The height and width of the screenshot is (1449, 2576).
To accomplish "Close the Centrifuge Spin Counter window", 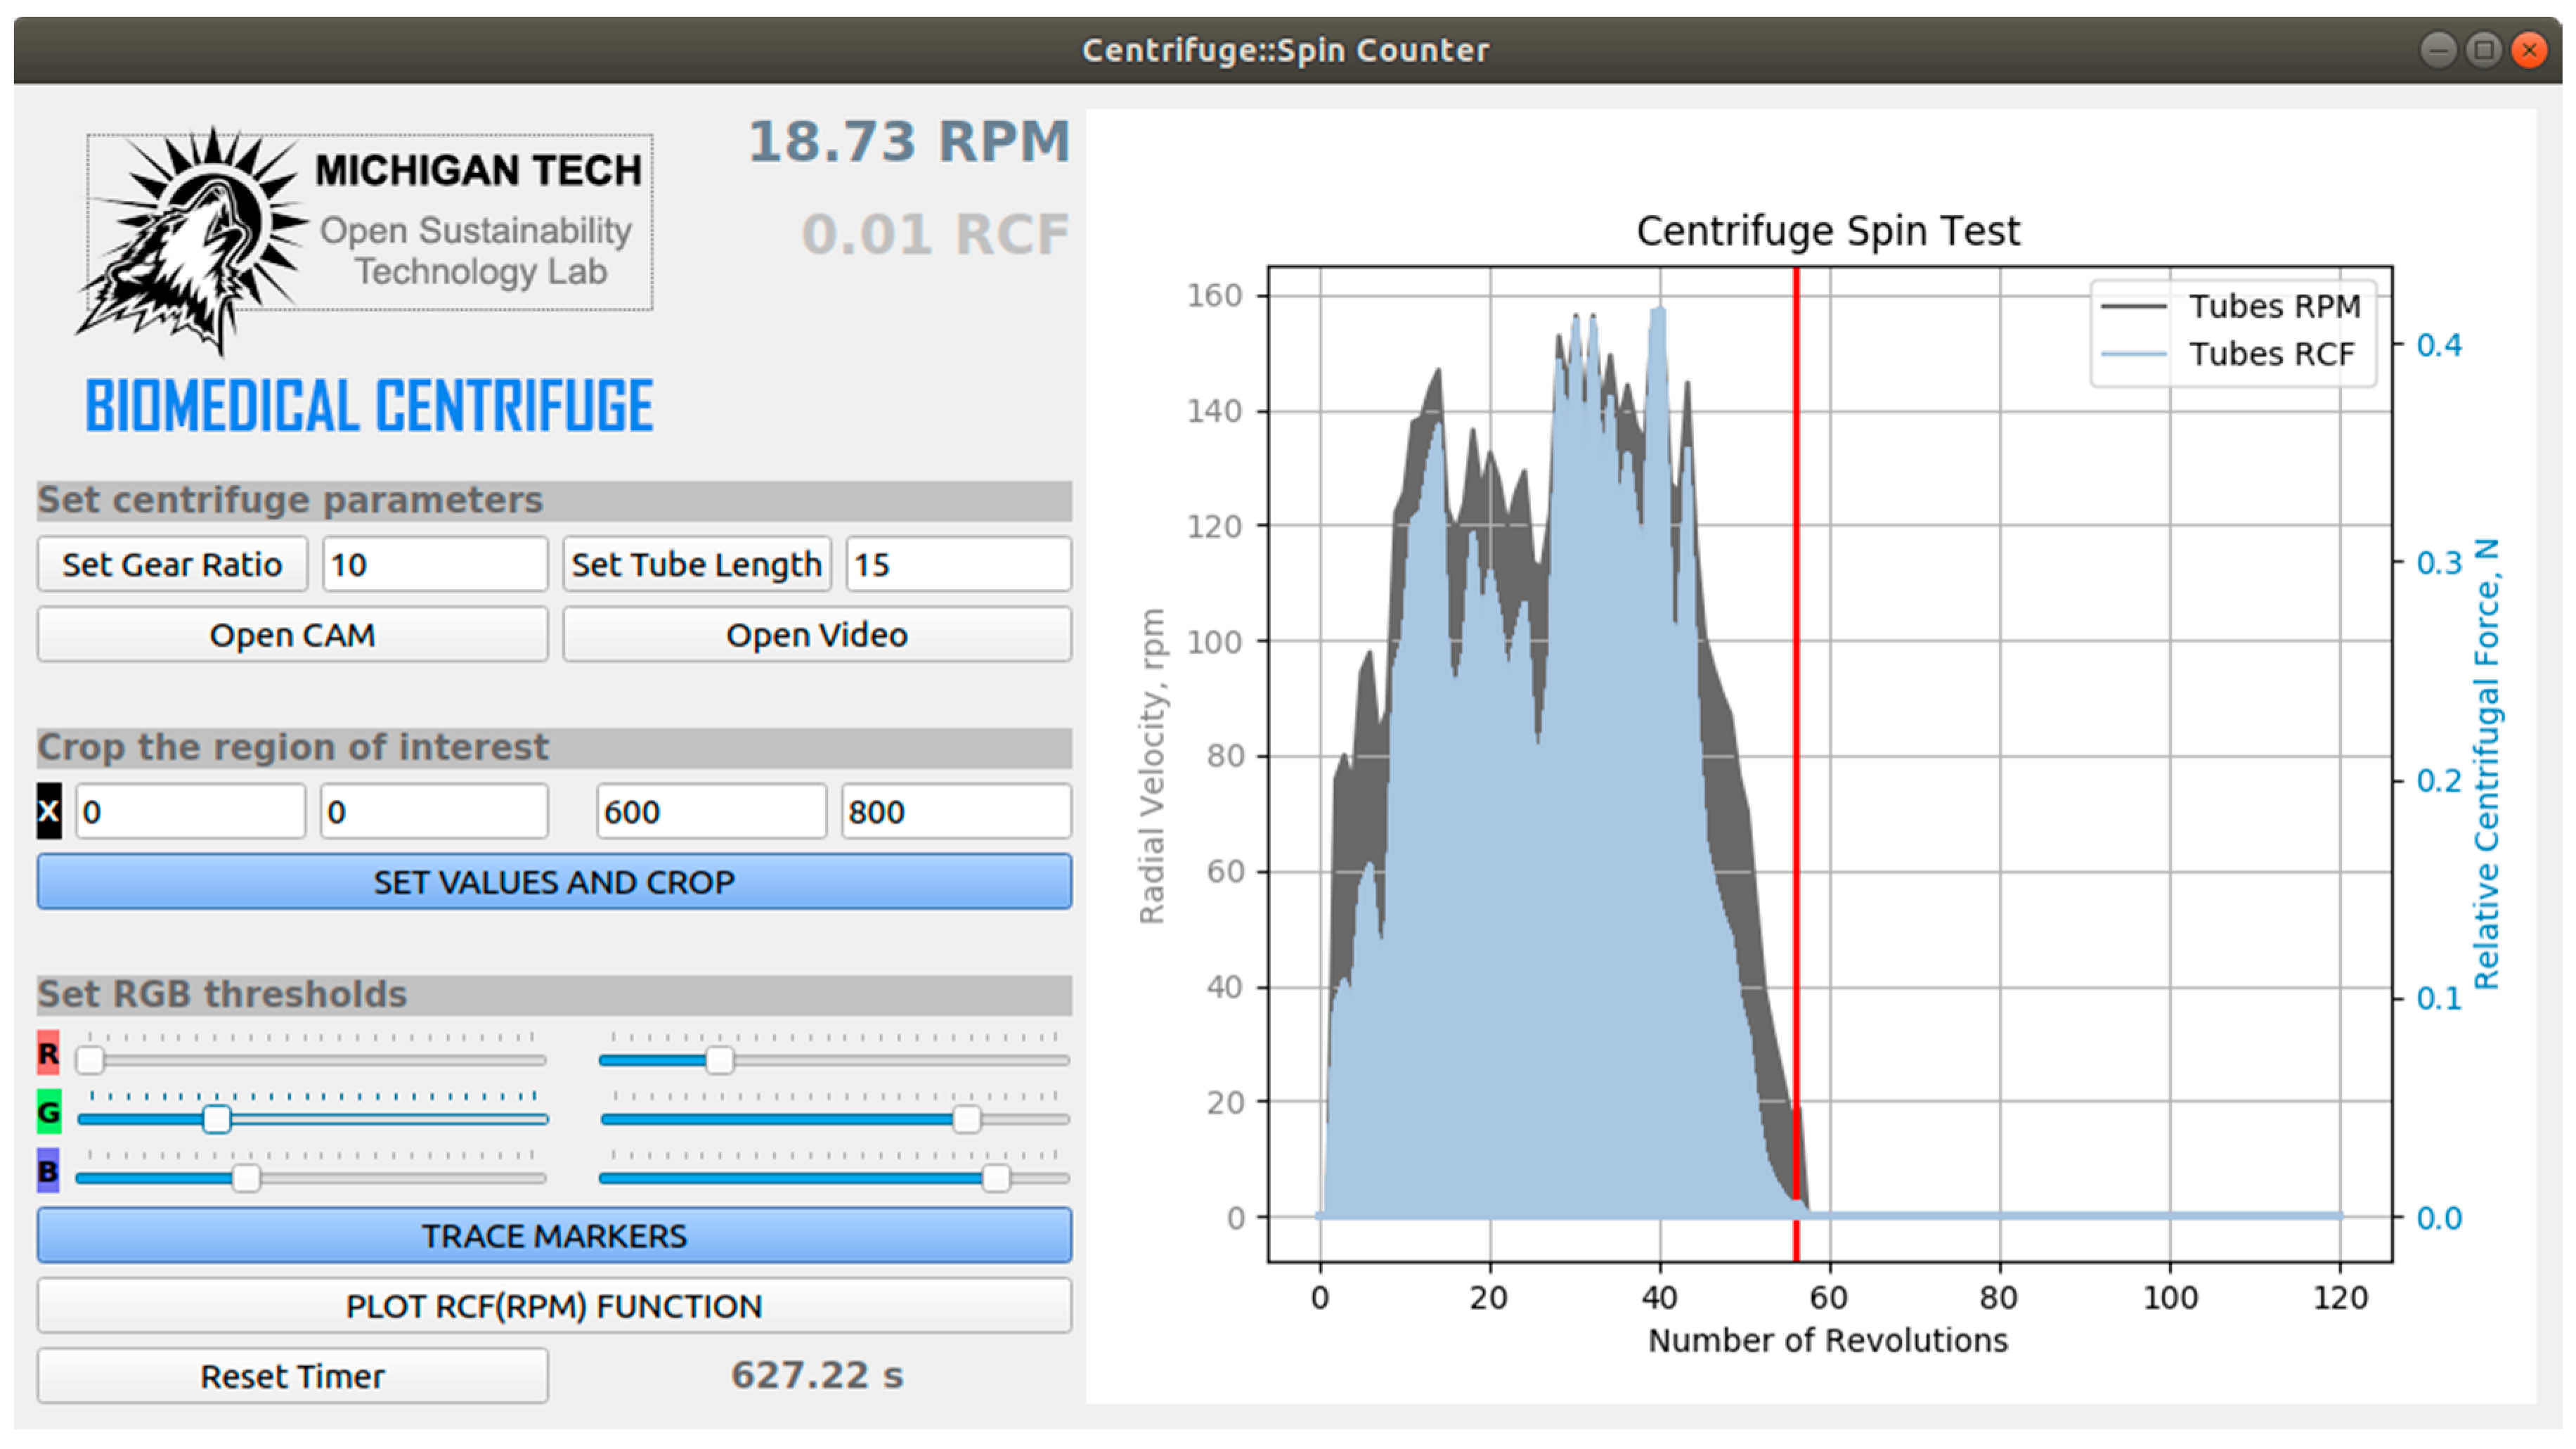I will click(2529, 49).
